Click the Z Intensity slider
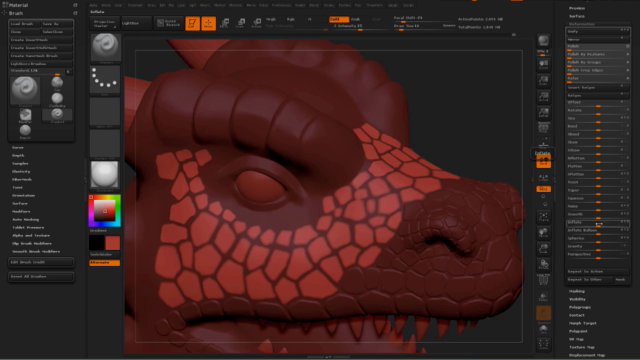The image size is (640, 360). [359, 26]
